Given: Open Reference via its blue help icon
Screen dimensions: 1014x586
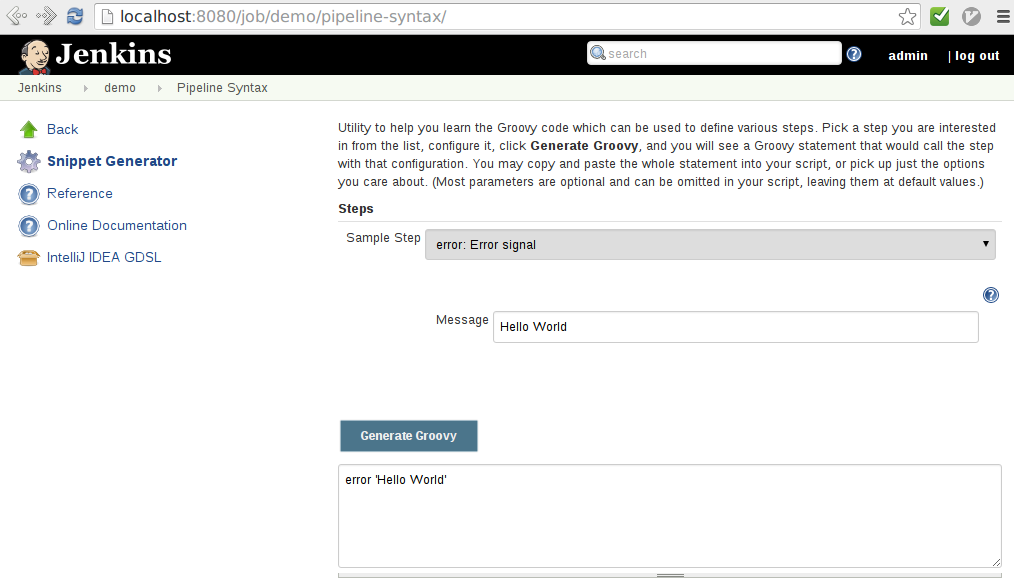Looking at the screenshot, I should [x=29, y=193].
